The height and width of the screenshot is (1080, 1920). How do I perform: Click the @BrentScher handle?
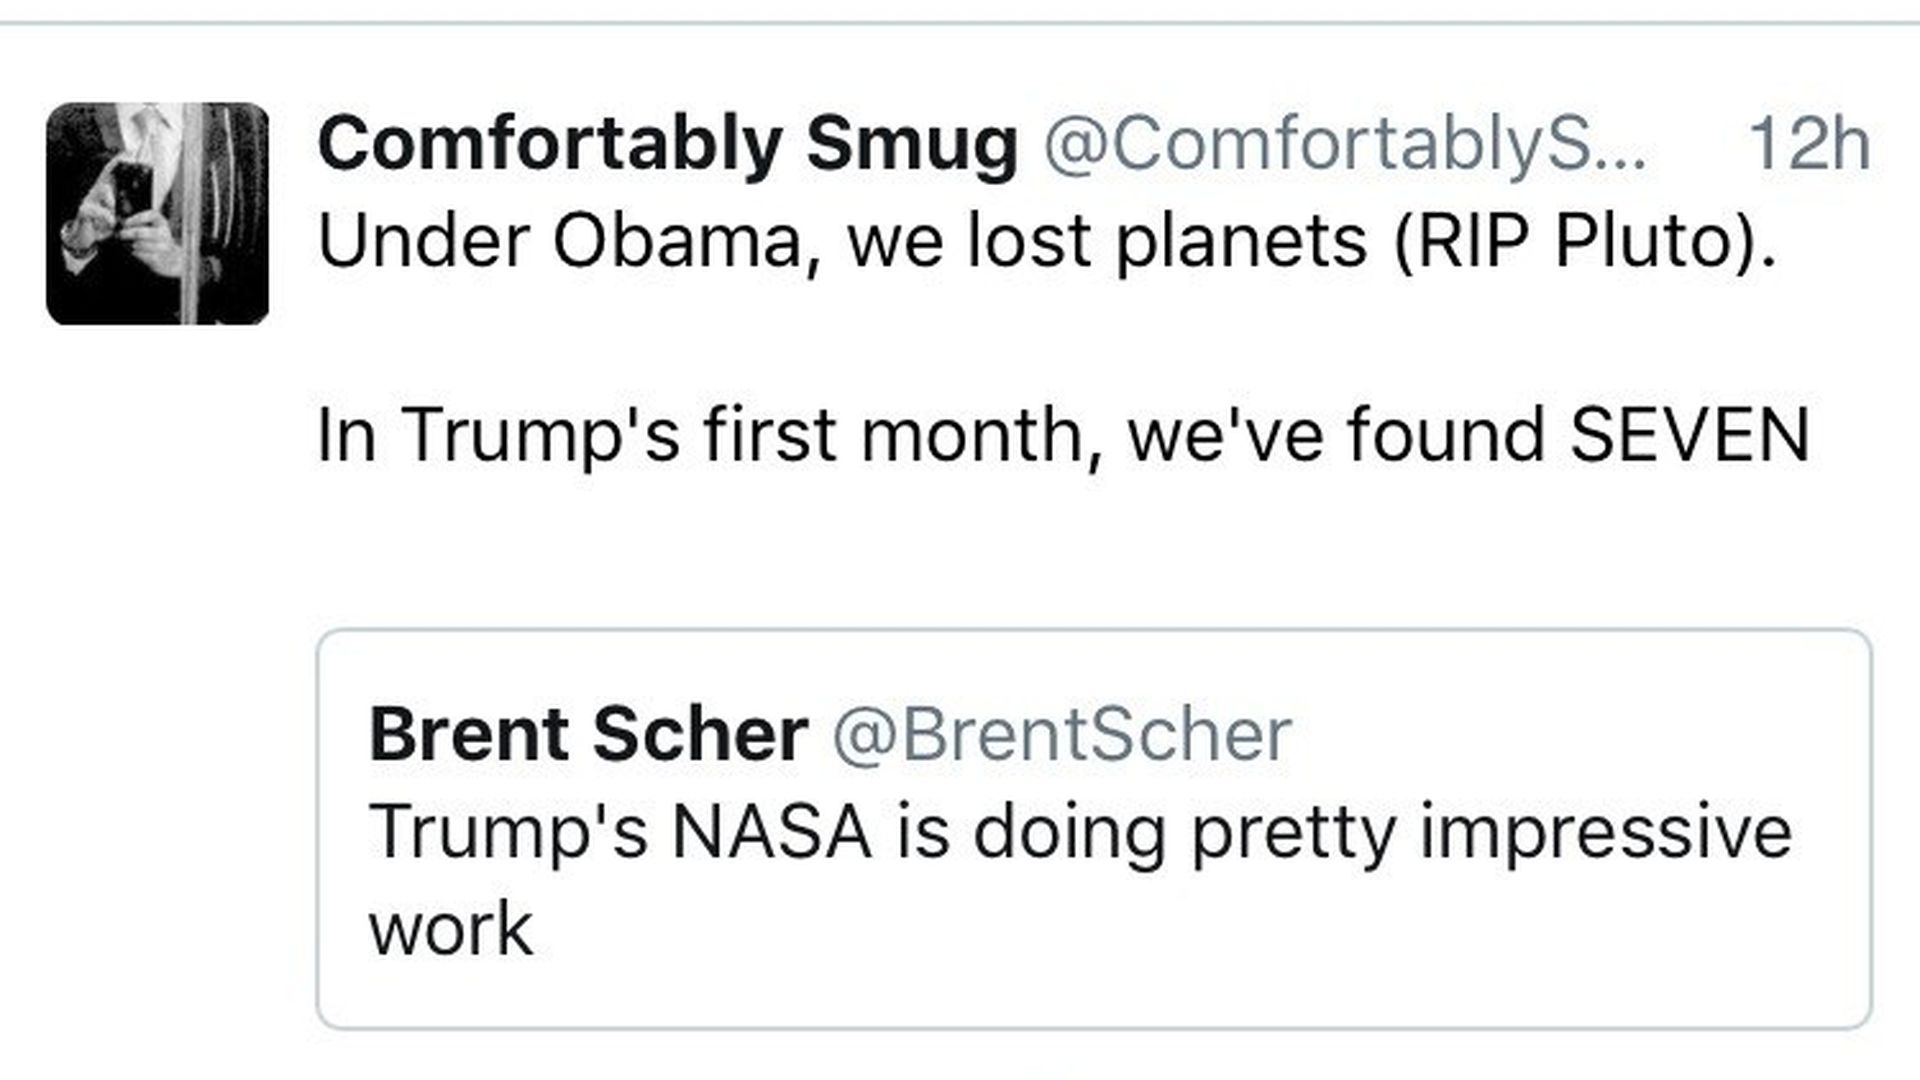1062,736
